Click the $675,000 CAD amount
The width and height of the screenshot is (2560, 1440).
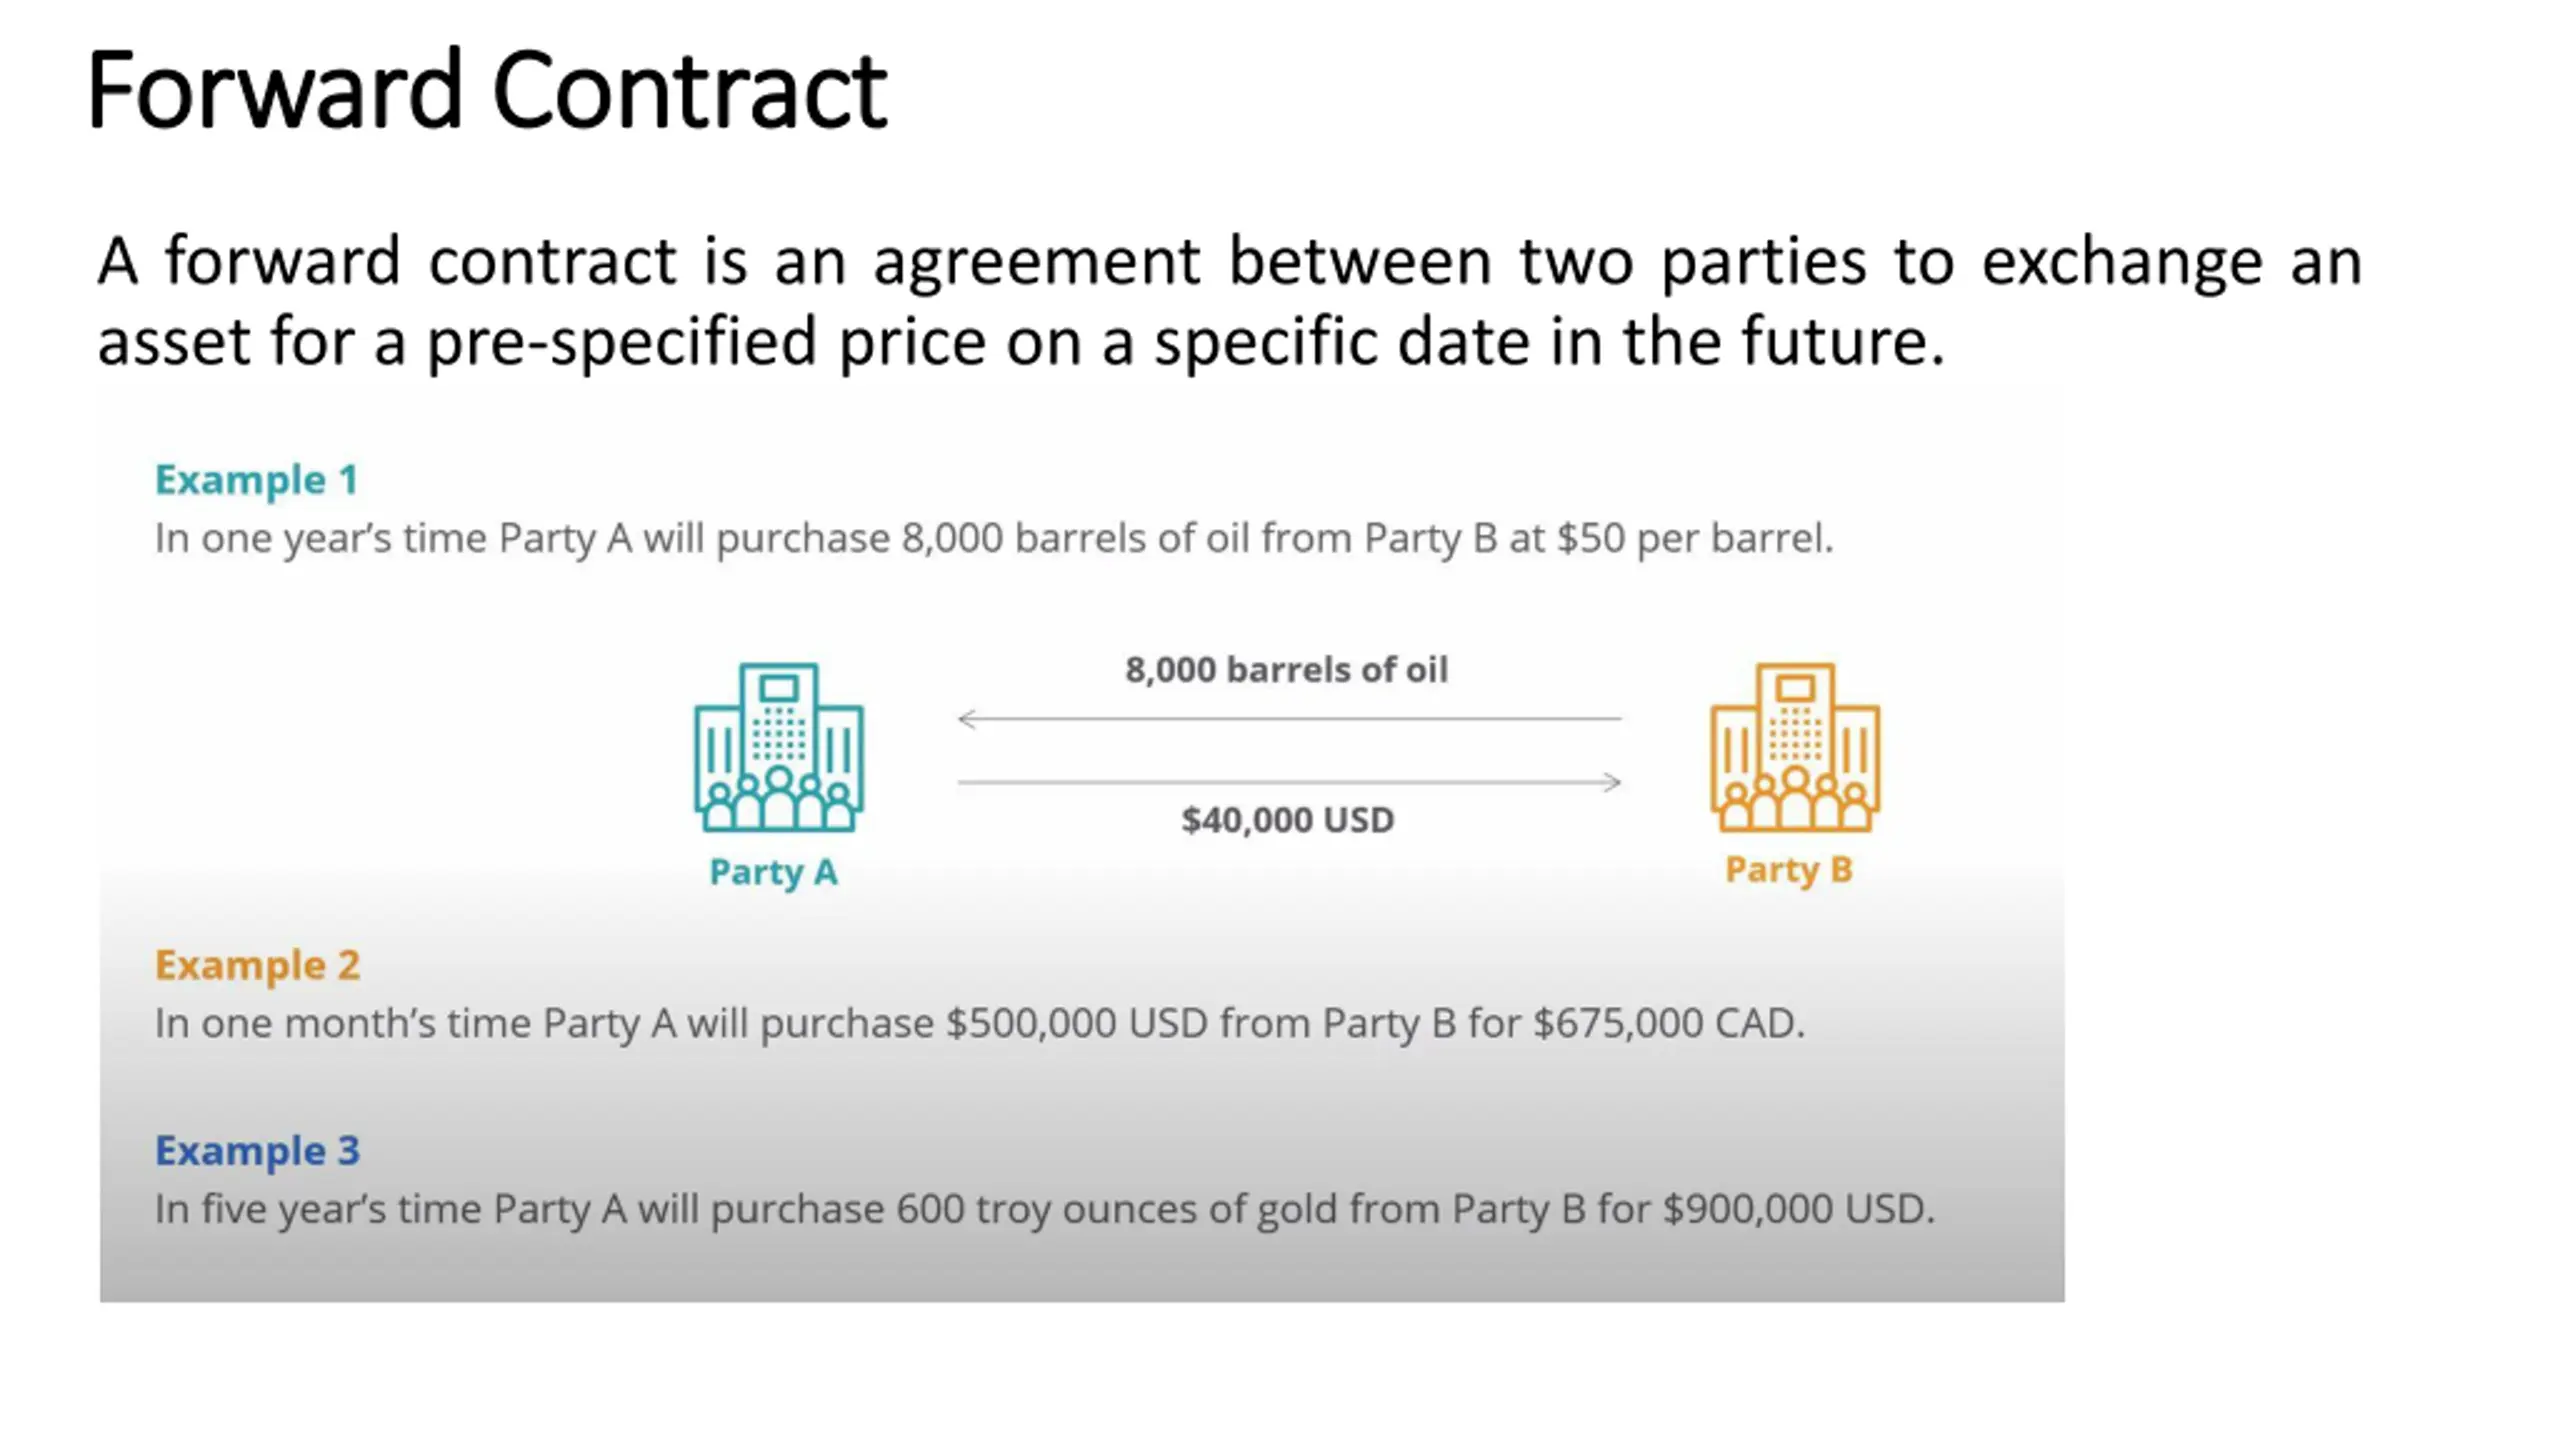point(1668,1024)
